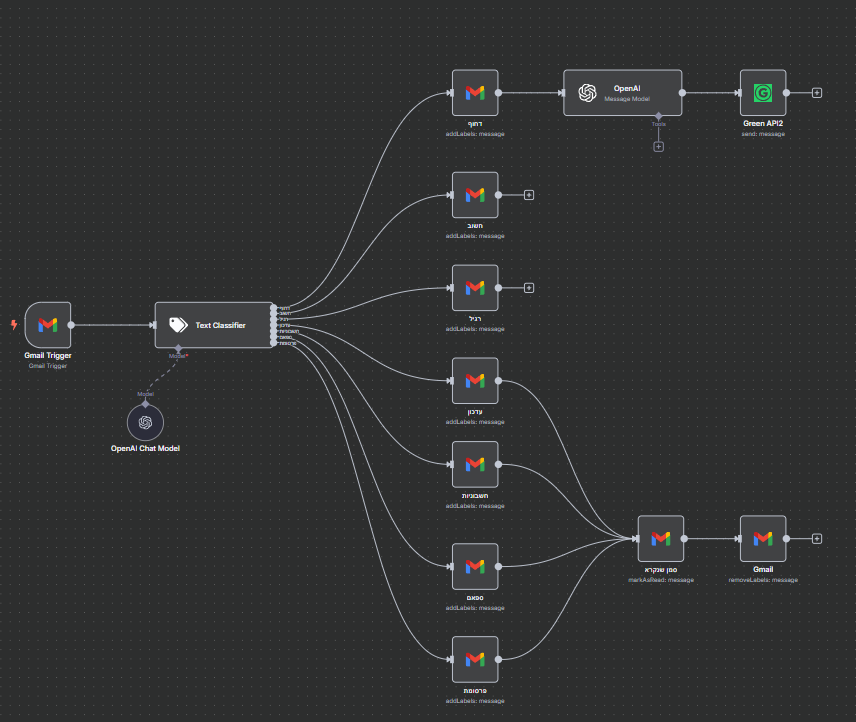The height and width of the screenshot is (722, 856).
Task: Click the סמן שנקרא node output connector
Action: point(684,539)
